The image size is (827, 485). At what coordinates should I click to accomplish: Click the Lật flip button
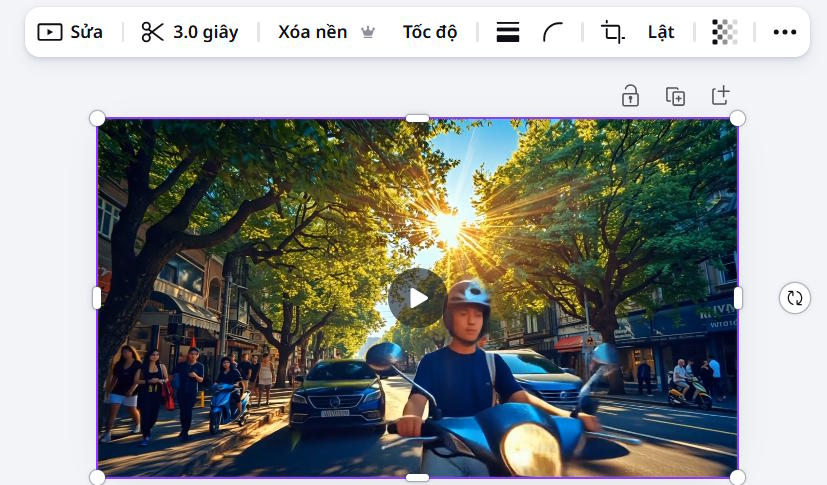click(x=661, y=32)
